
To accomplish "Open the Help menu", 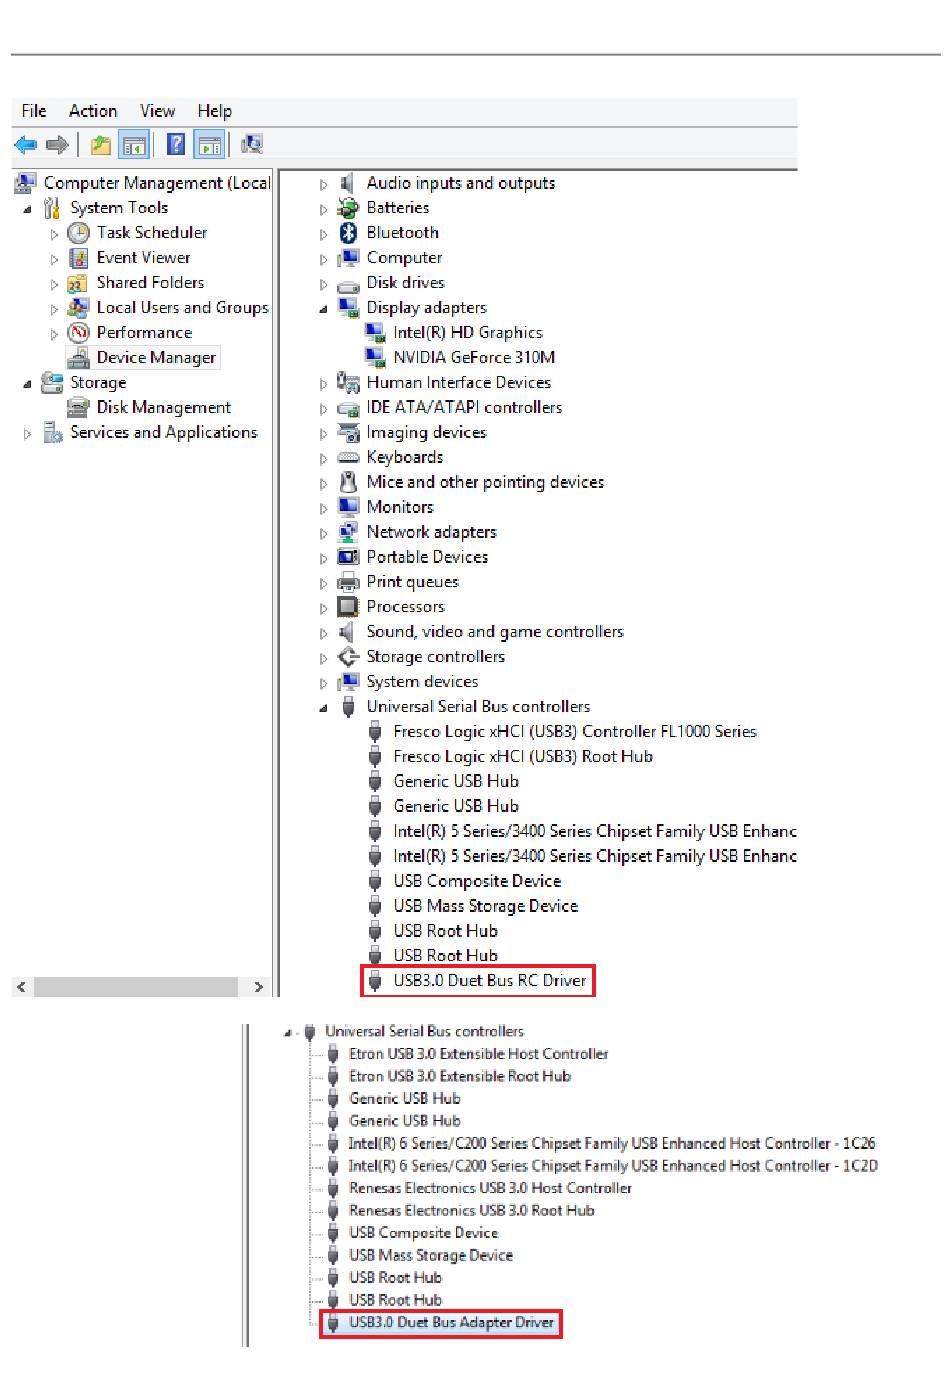I will pos(214,111).
